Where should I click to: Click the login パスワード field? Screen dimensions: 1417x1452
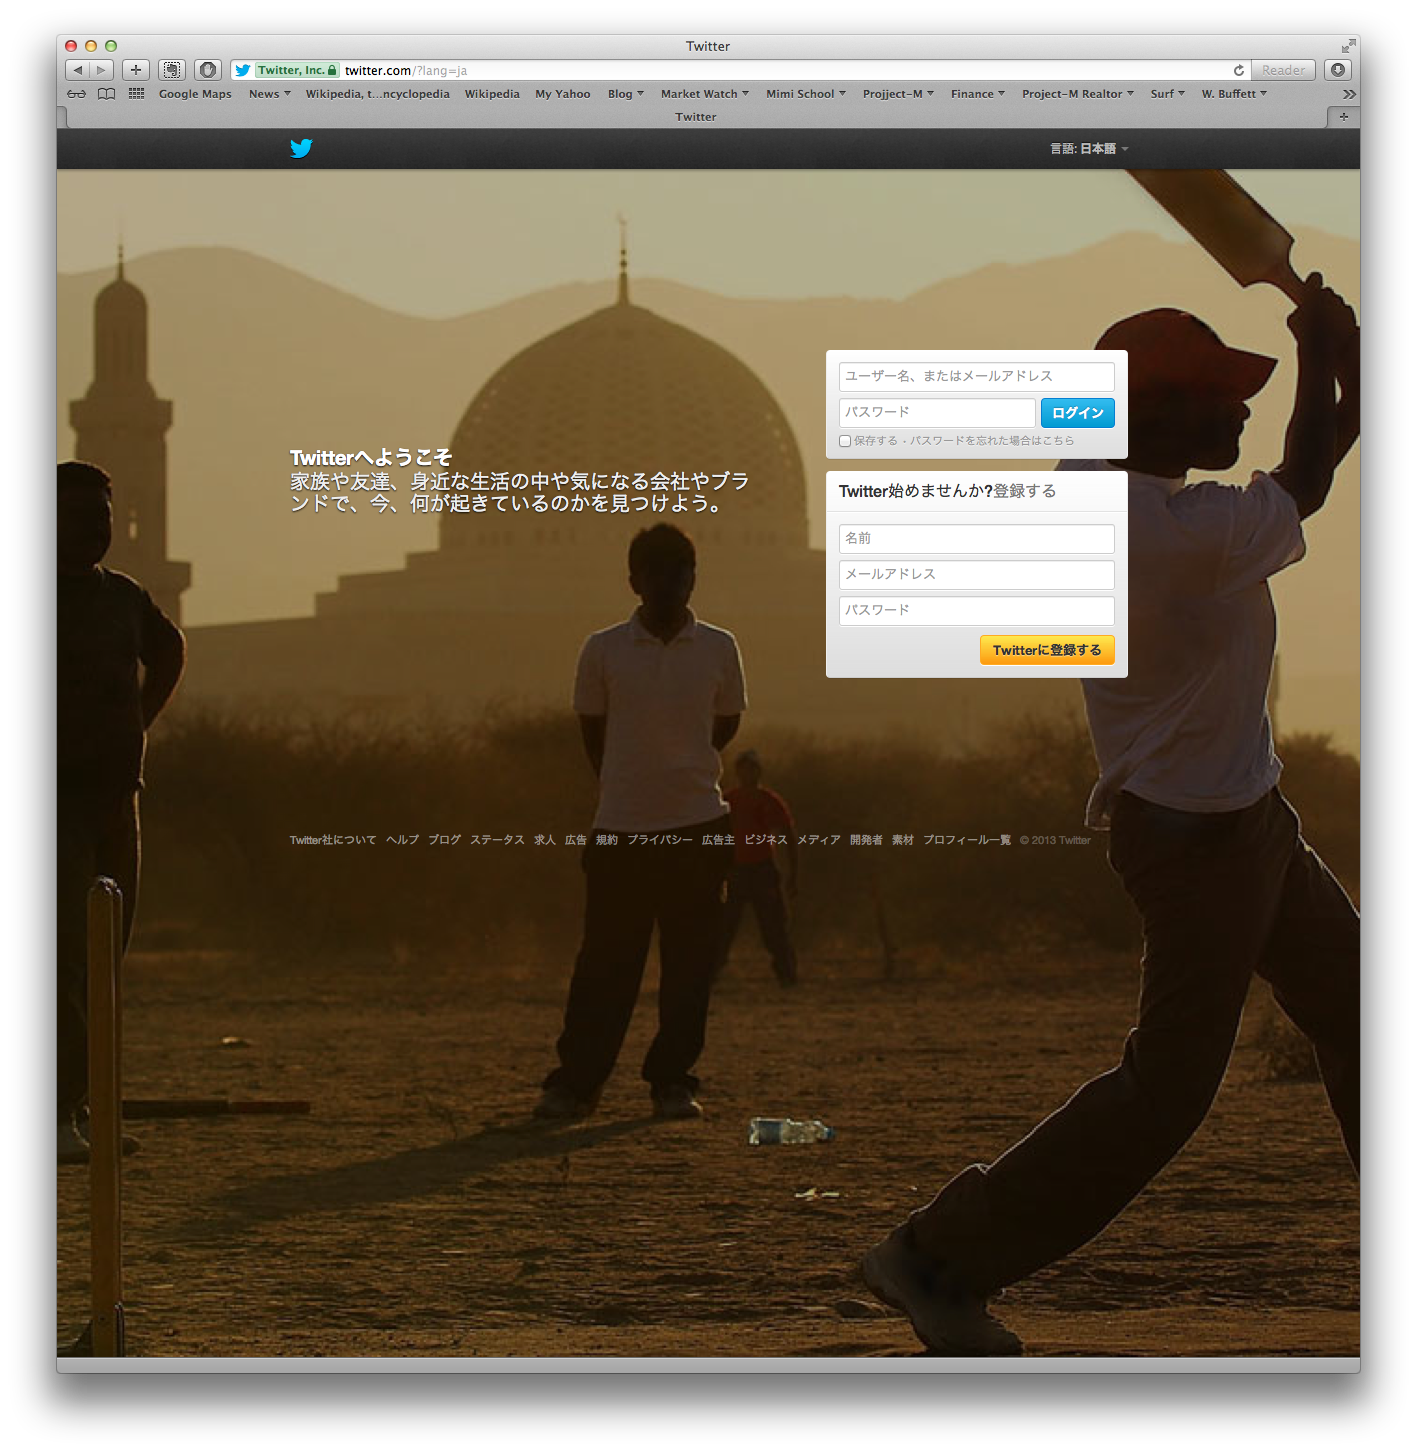point(938,413)
